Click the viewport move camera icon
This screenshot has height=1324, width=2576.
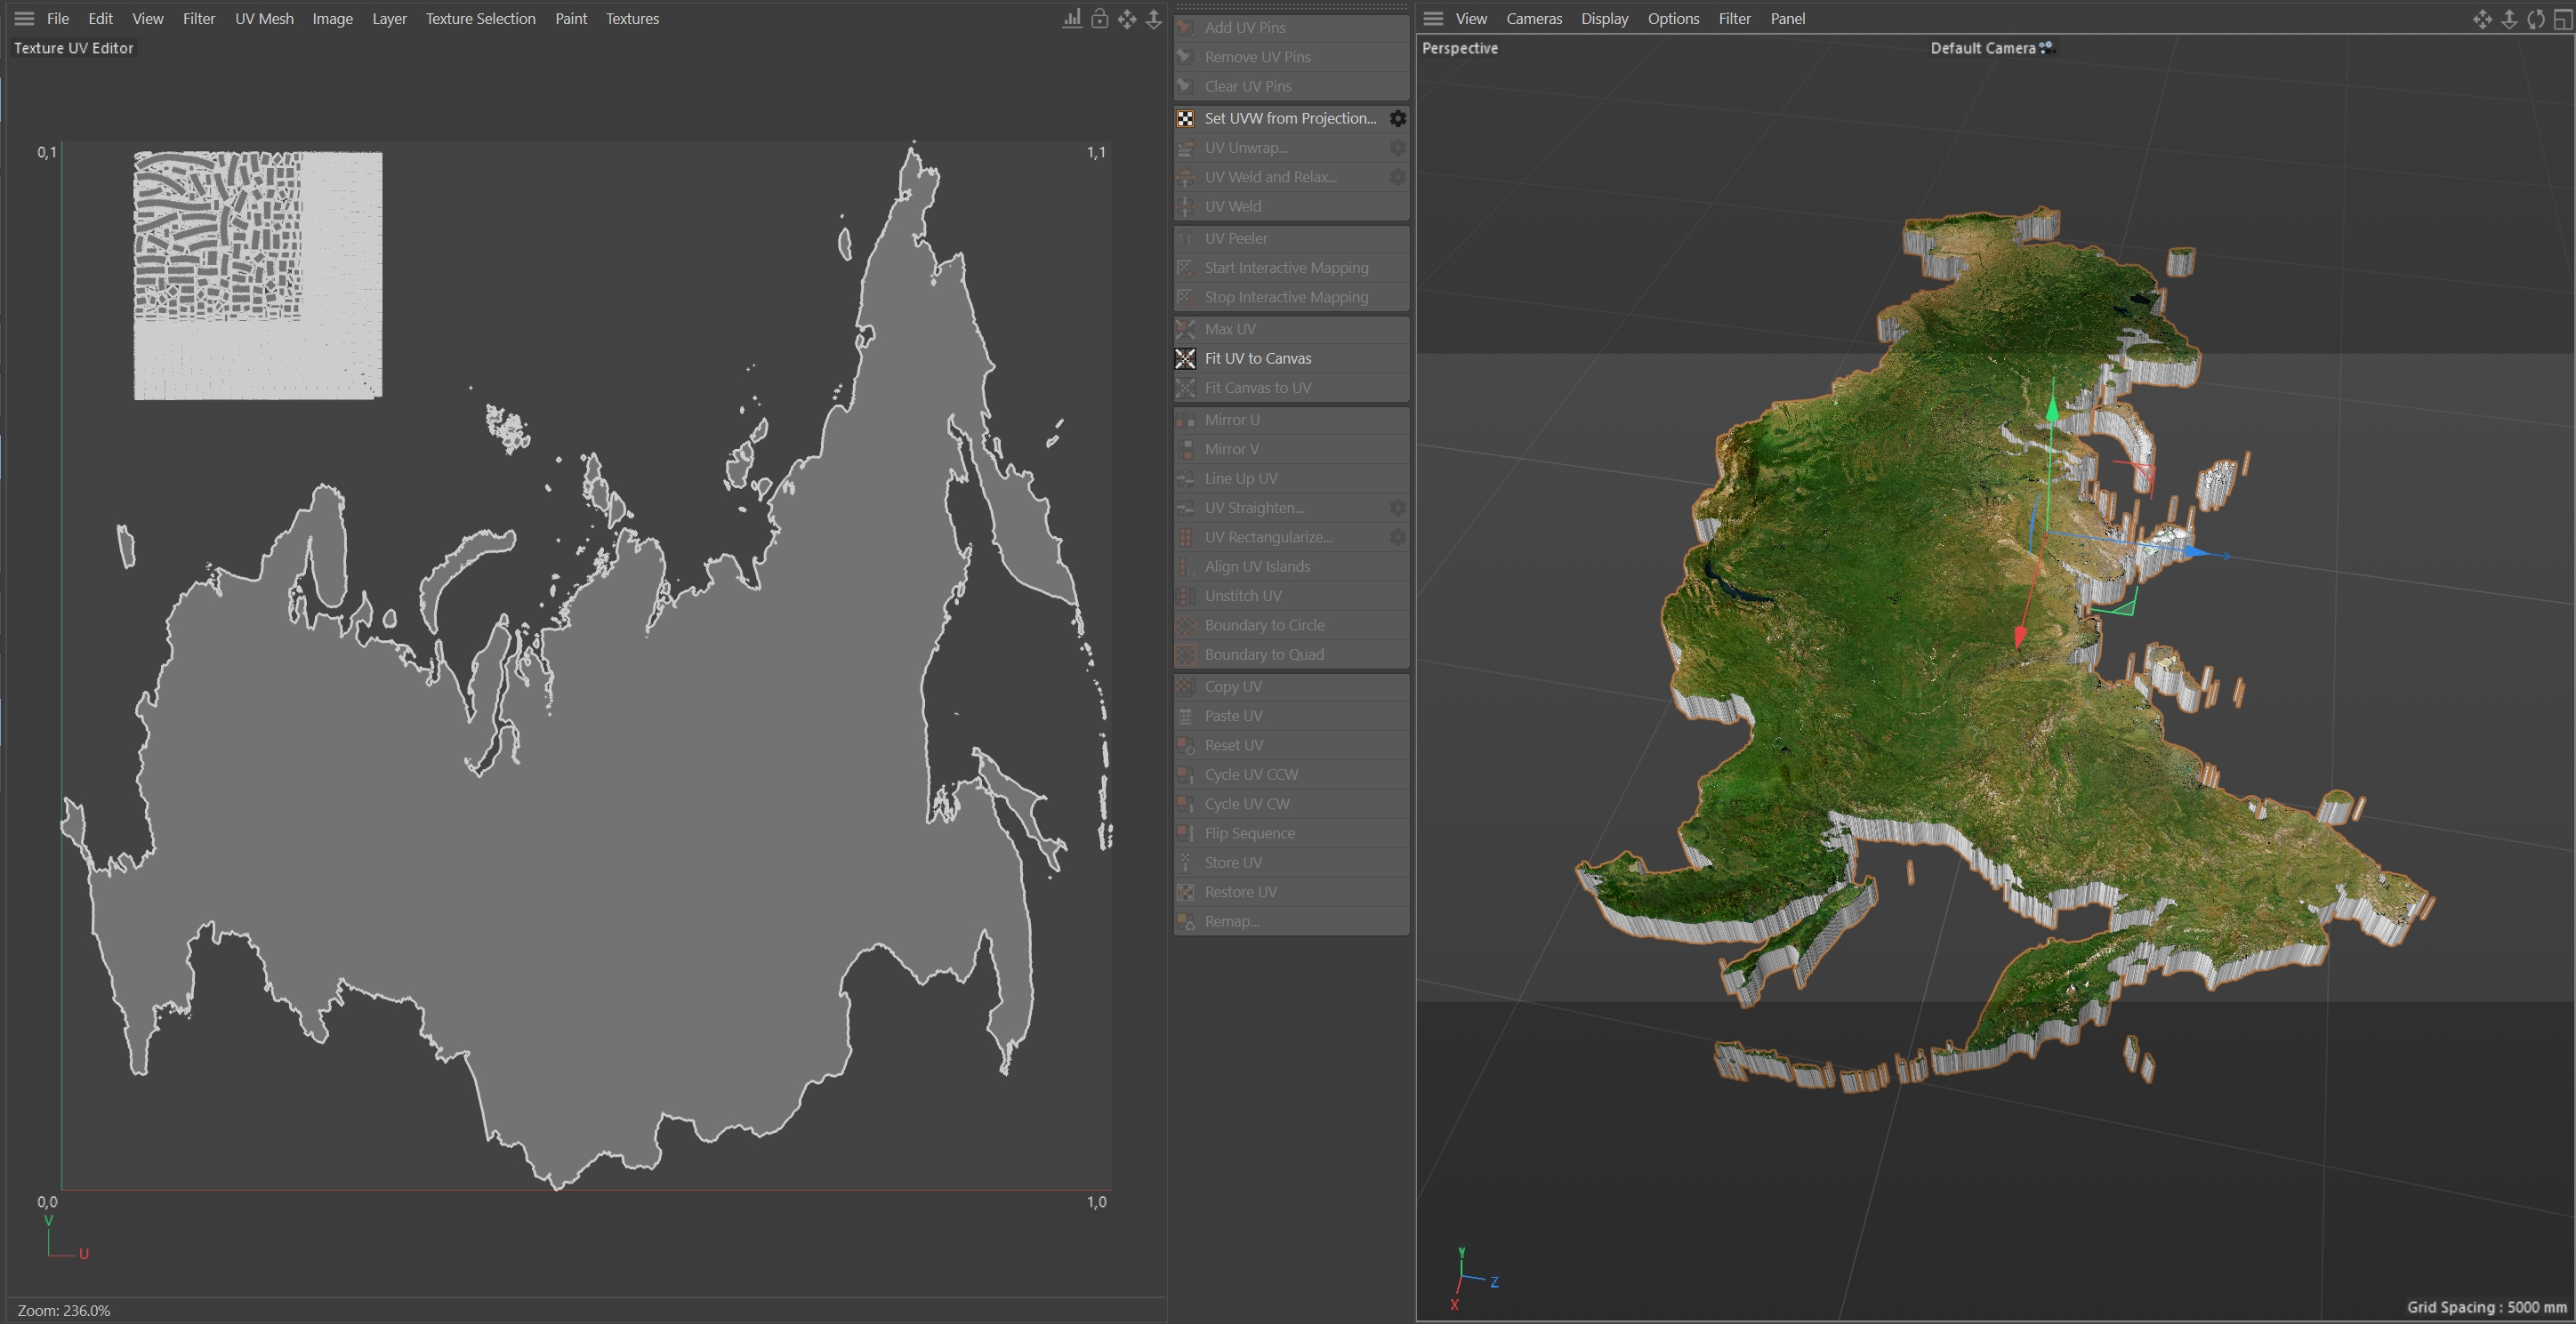point(2482,18)
